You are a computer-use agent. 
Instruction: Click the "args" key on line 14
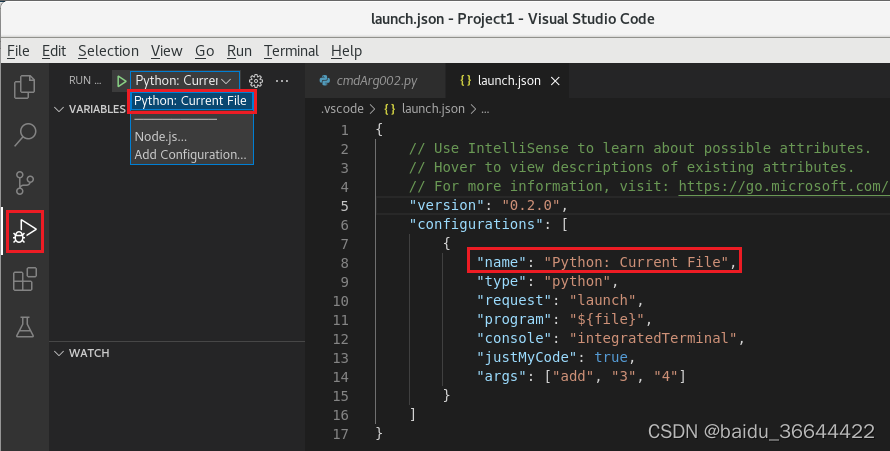[502, 376]
